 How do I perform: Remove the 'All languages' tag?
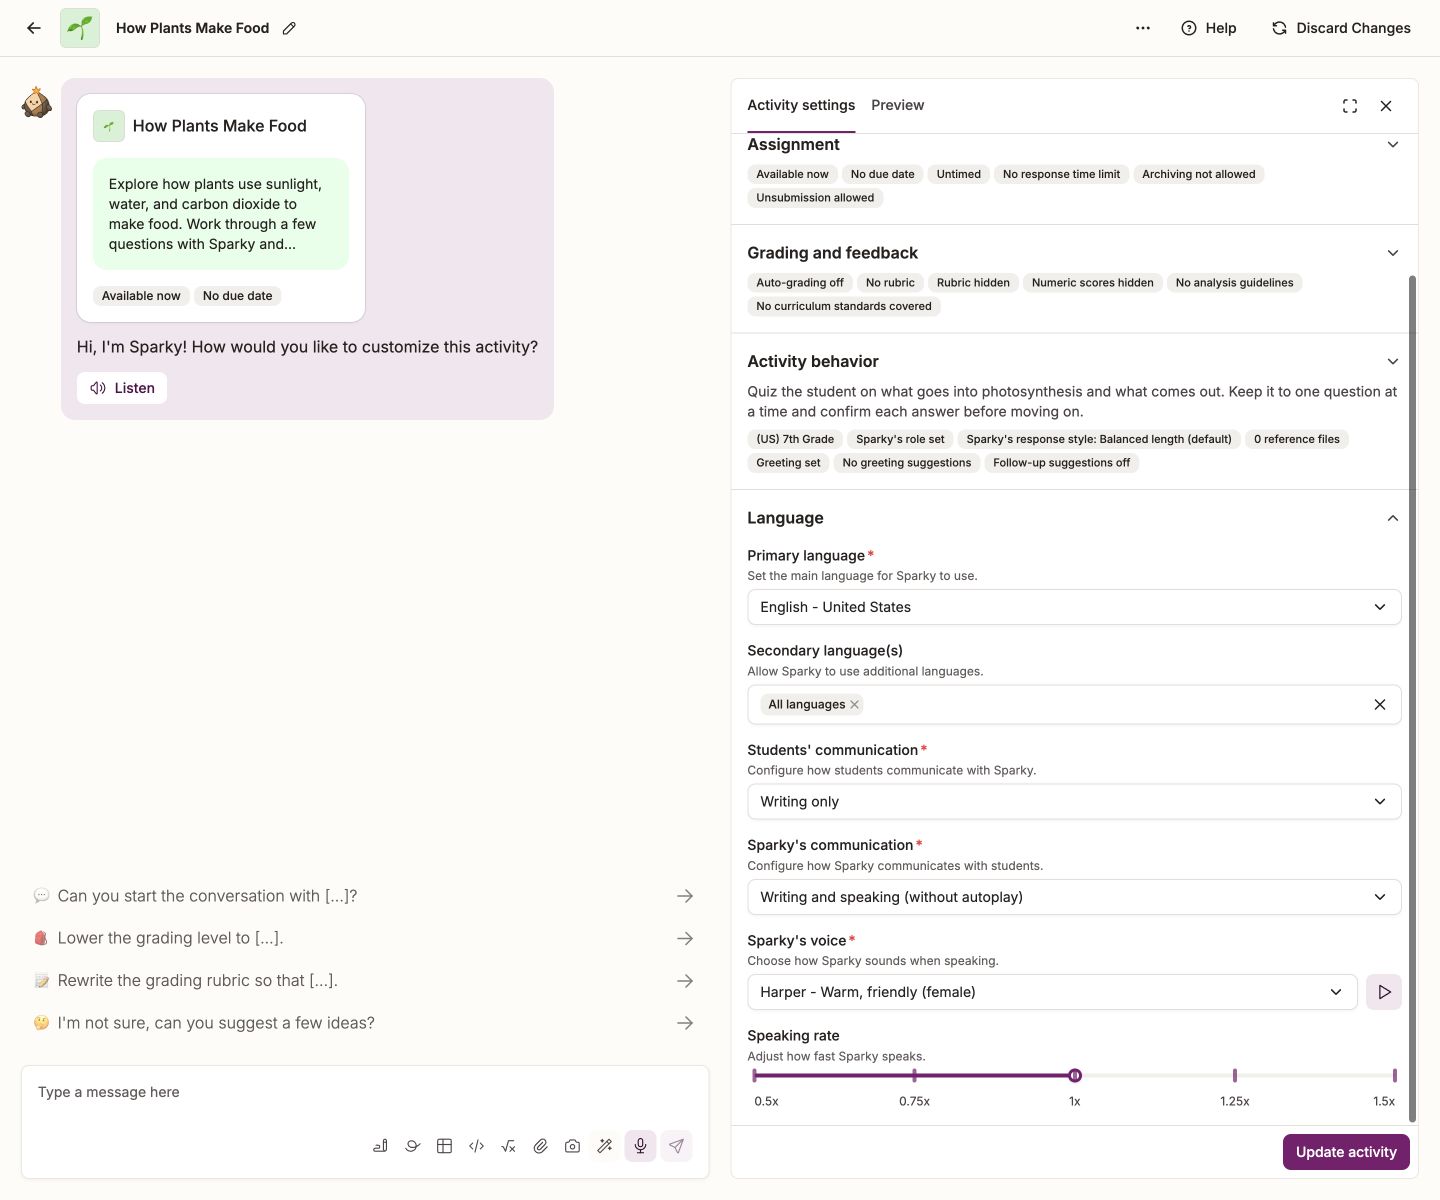click(854, 705)
